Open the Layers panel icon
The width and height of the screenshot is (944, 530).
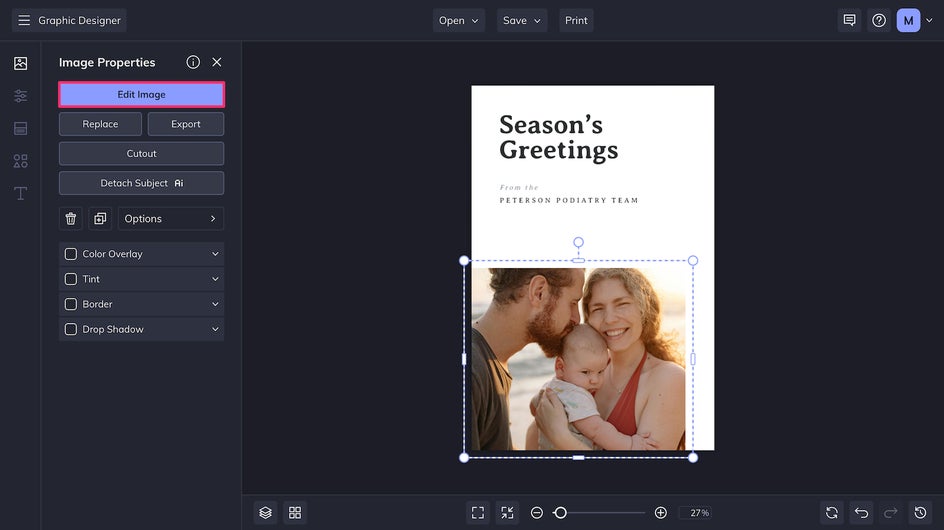pos(266,513)
